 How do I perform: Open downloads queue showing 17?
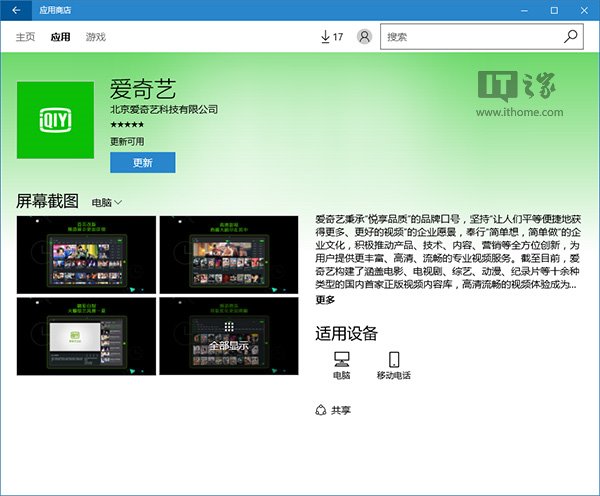coord(331,37)
